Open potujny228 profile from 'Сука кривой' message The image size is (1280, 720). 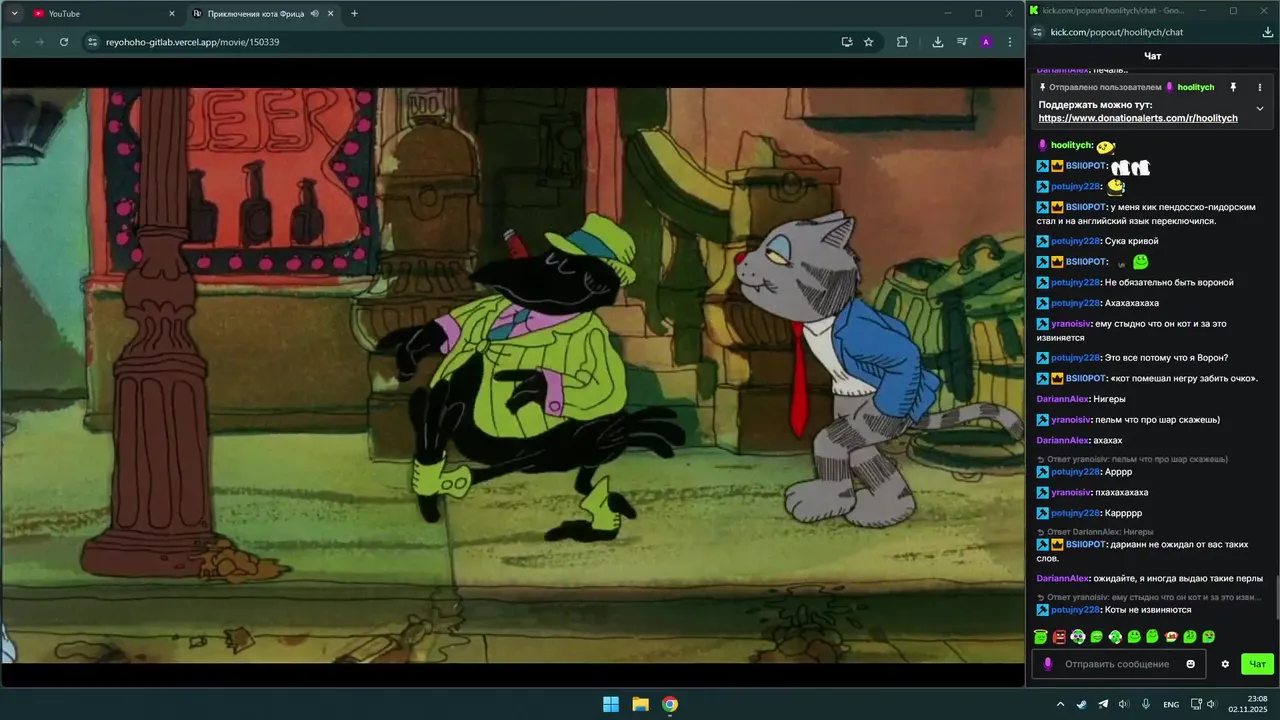pos(1075,241)
